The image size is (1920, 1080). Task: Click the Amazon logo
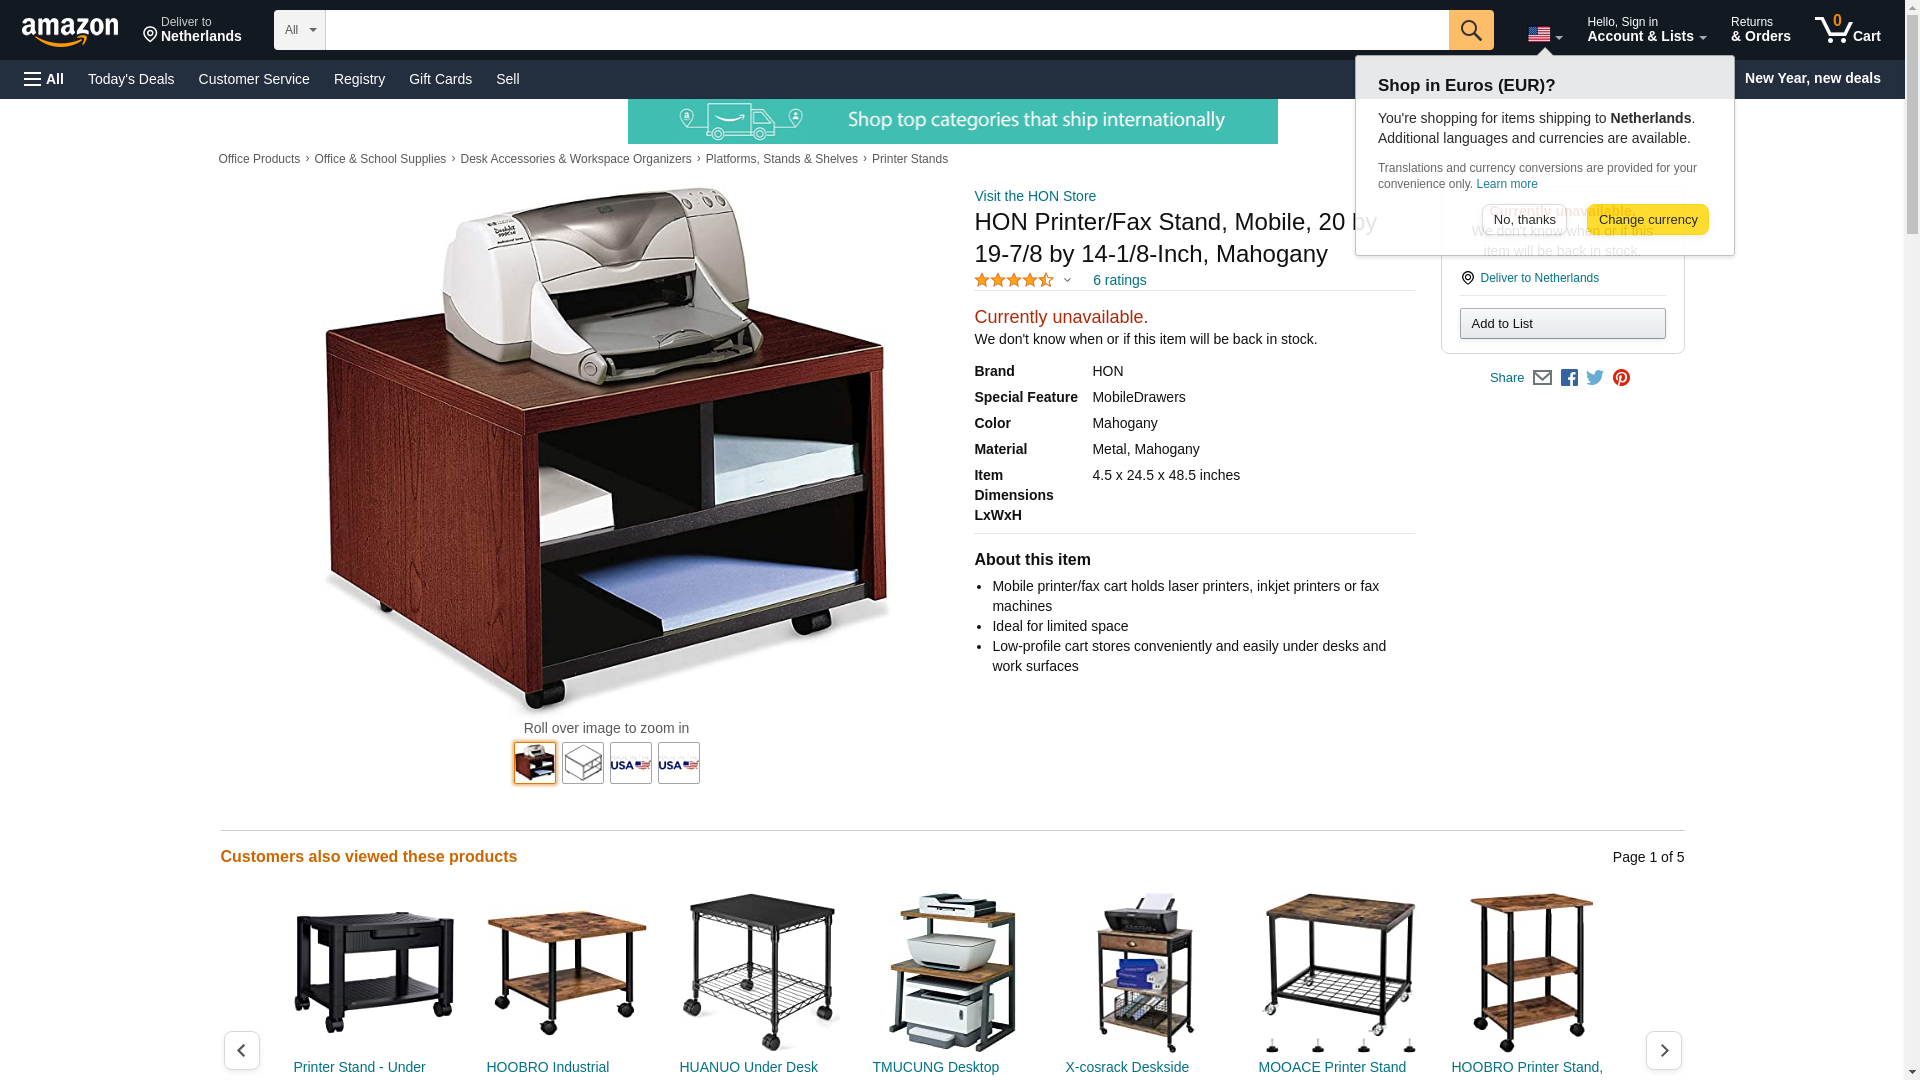[70, 31]
